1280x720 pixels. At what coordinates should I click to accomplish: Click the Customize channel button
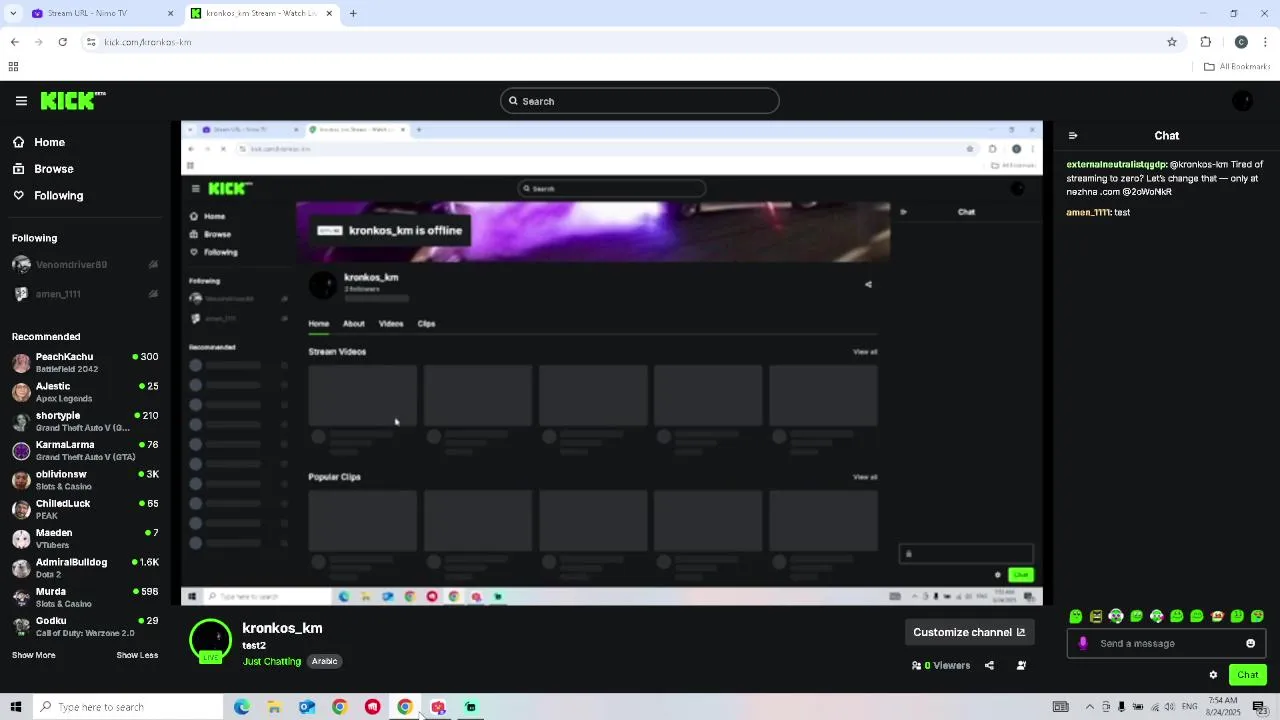pyautogui.click(x=969, y=632)
